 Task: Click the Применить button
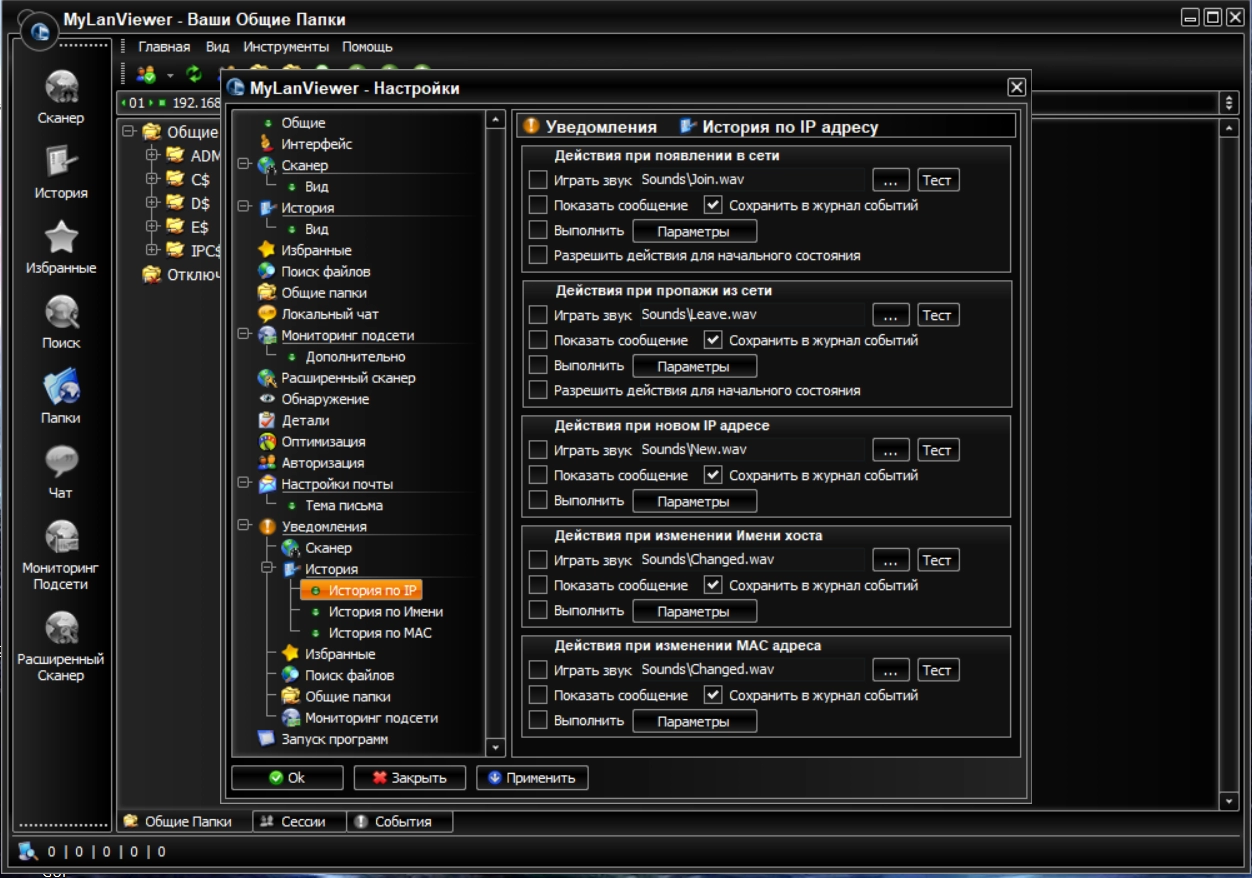click(x=532, y=777)
